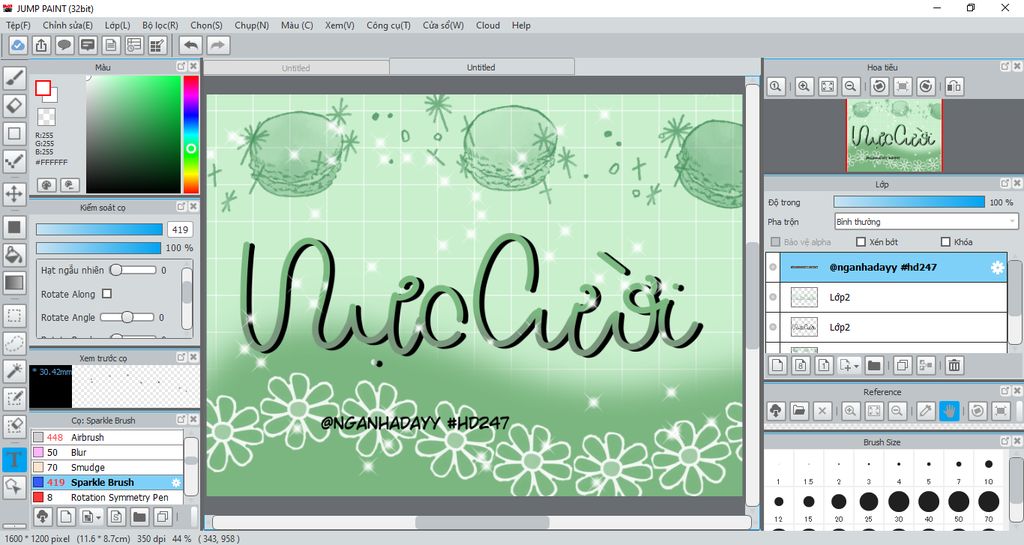The width and height of the screenshot is (1024, 545).
Task: Click the cloud save icon in toolbar
Action: [x=18, y=45]
